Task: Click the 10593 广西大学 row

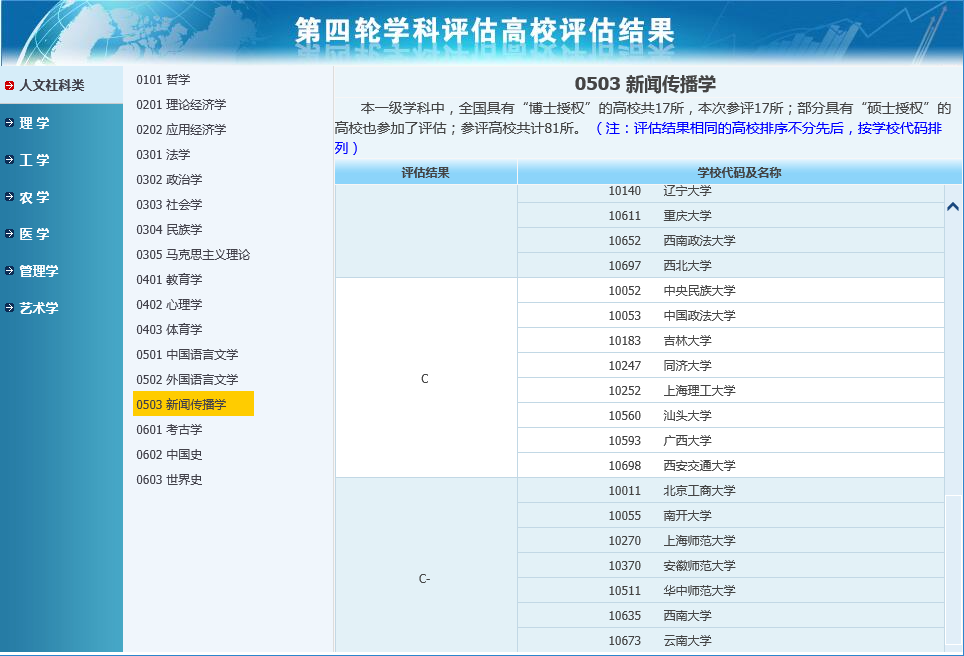Action: pyautogui.click(x=730, y=441)
